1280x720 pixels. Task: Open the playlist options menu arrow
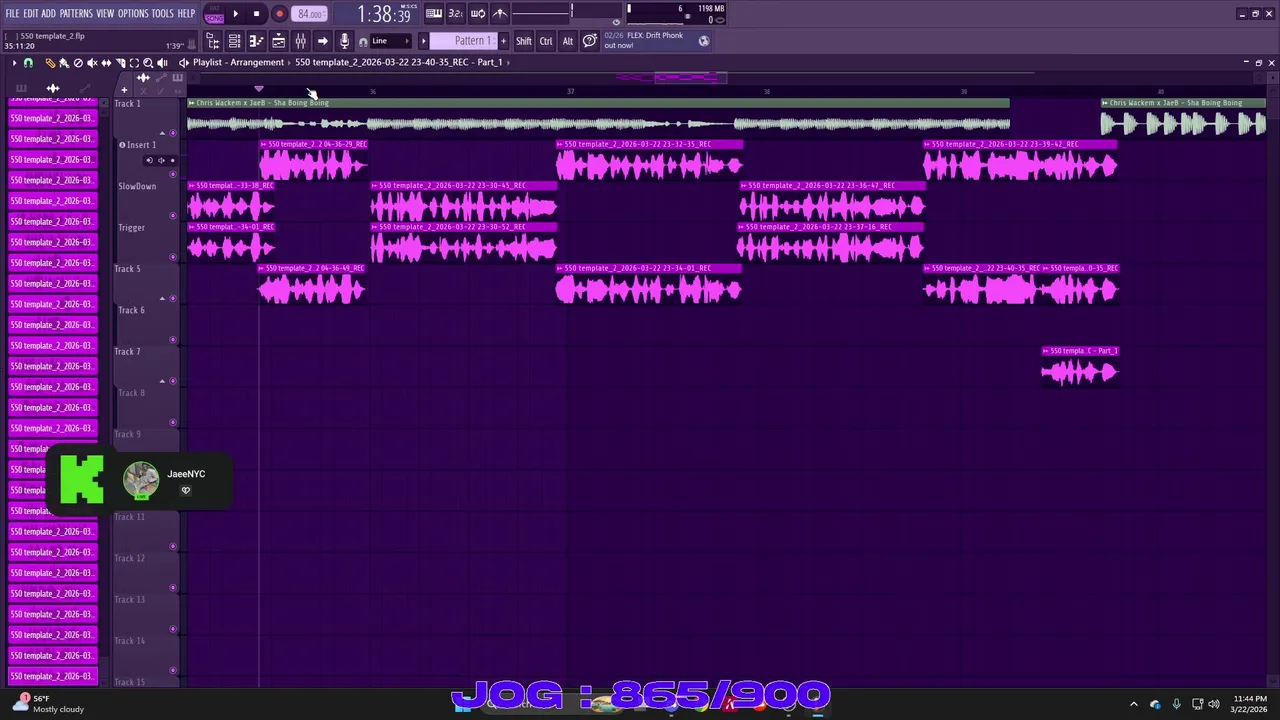[x=14, y=63]
